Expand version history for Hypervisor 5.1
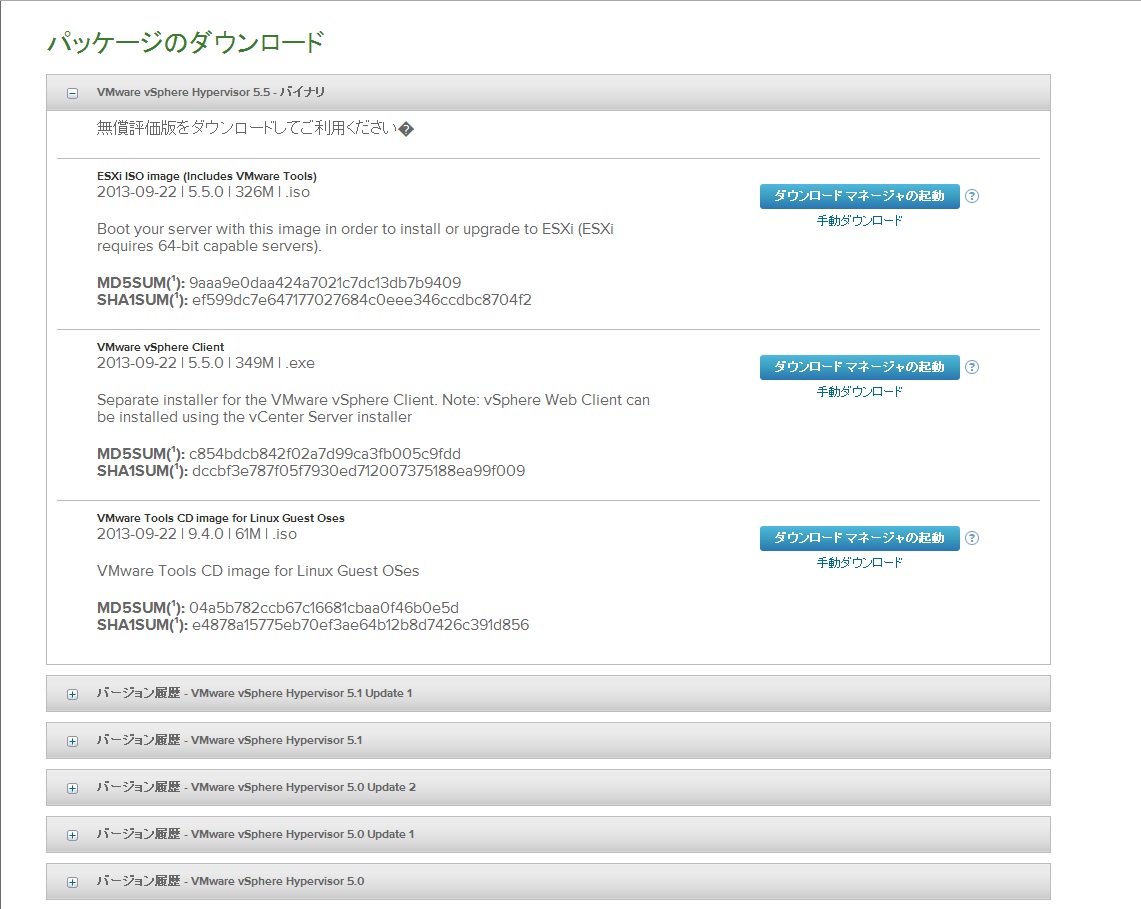The image size is (1141, 909). 72,742
